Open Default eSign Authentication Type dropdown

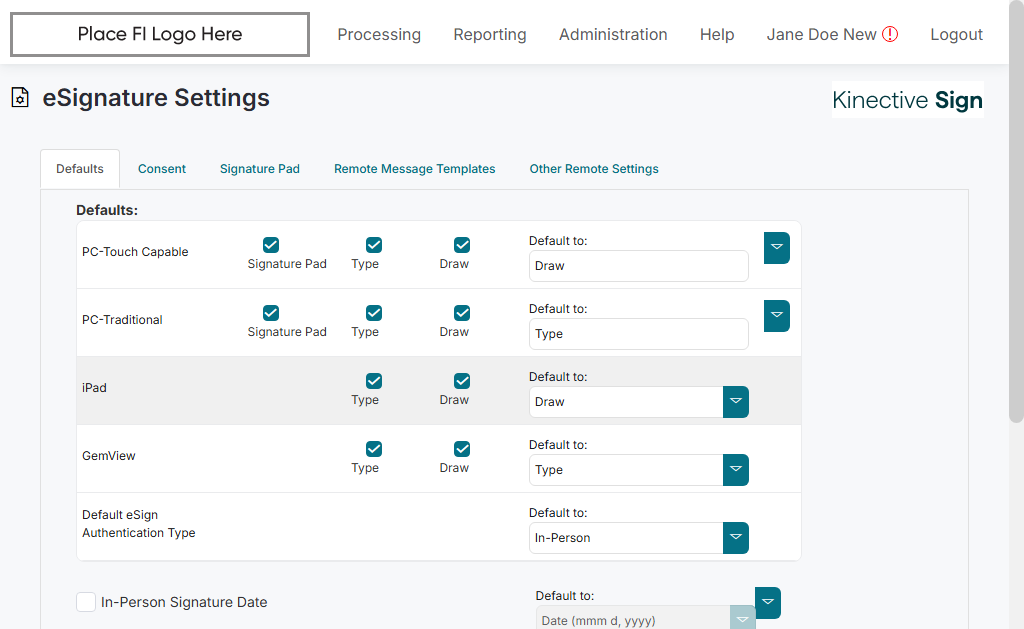click(735, 538)
